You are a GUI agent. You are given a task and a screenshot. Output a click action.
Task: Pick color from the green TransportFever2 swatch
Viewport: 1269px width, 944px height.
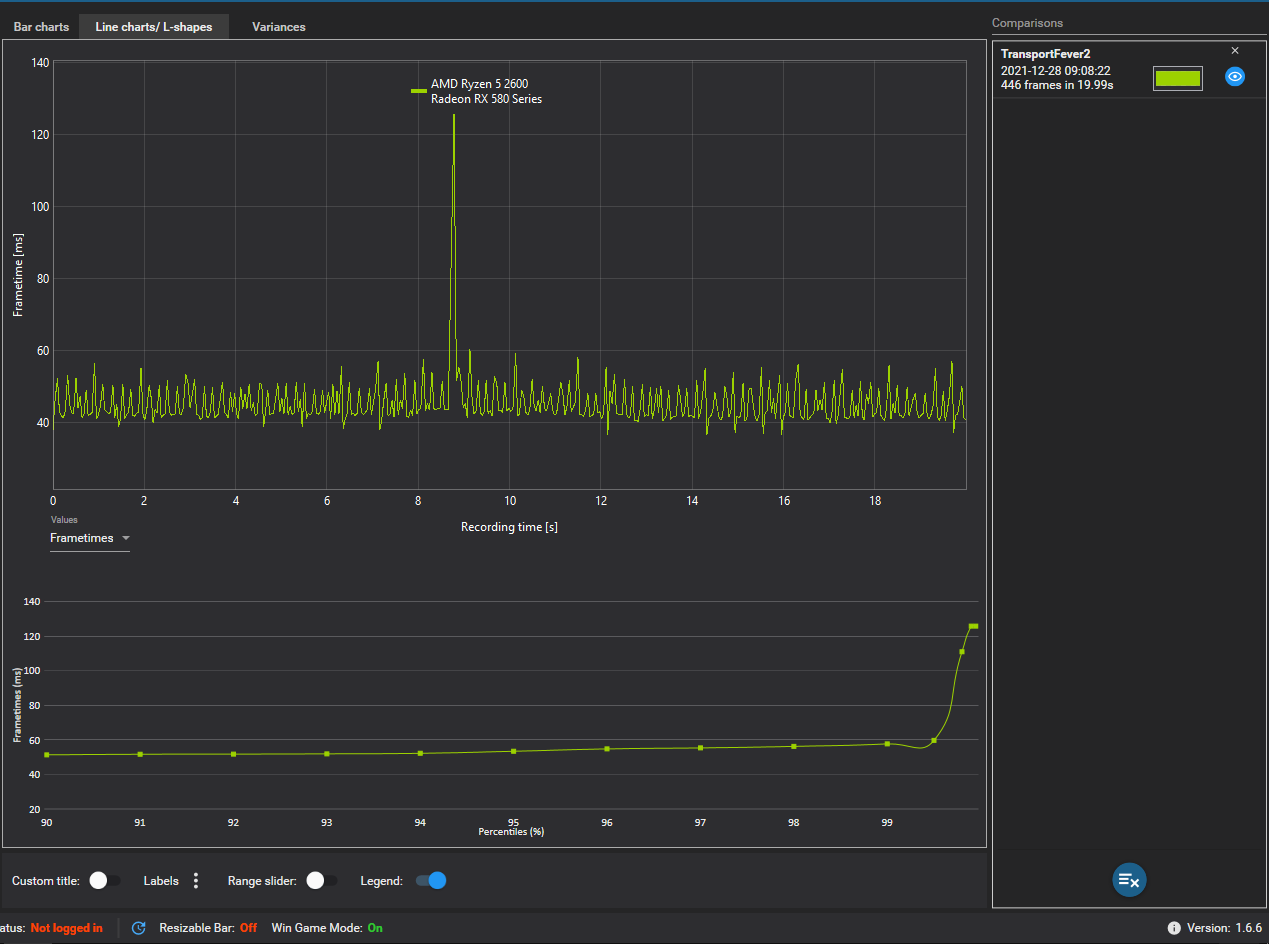(x=1177, y=79)
